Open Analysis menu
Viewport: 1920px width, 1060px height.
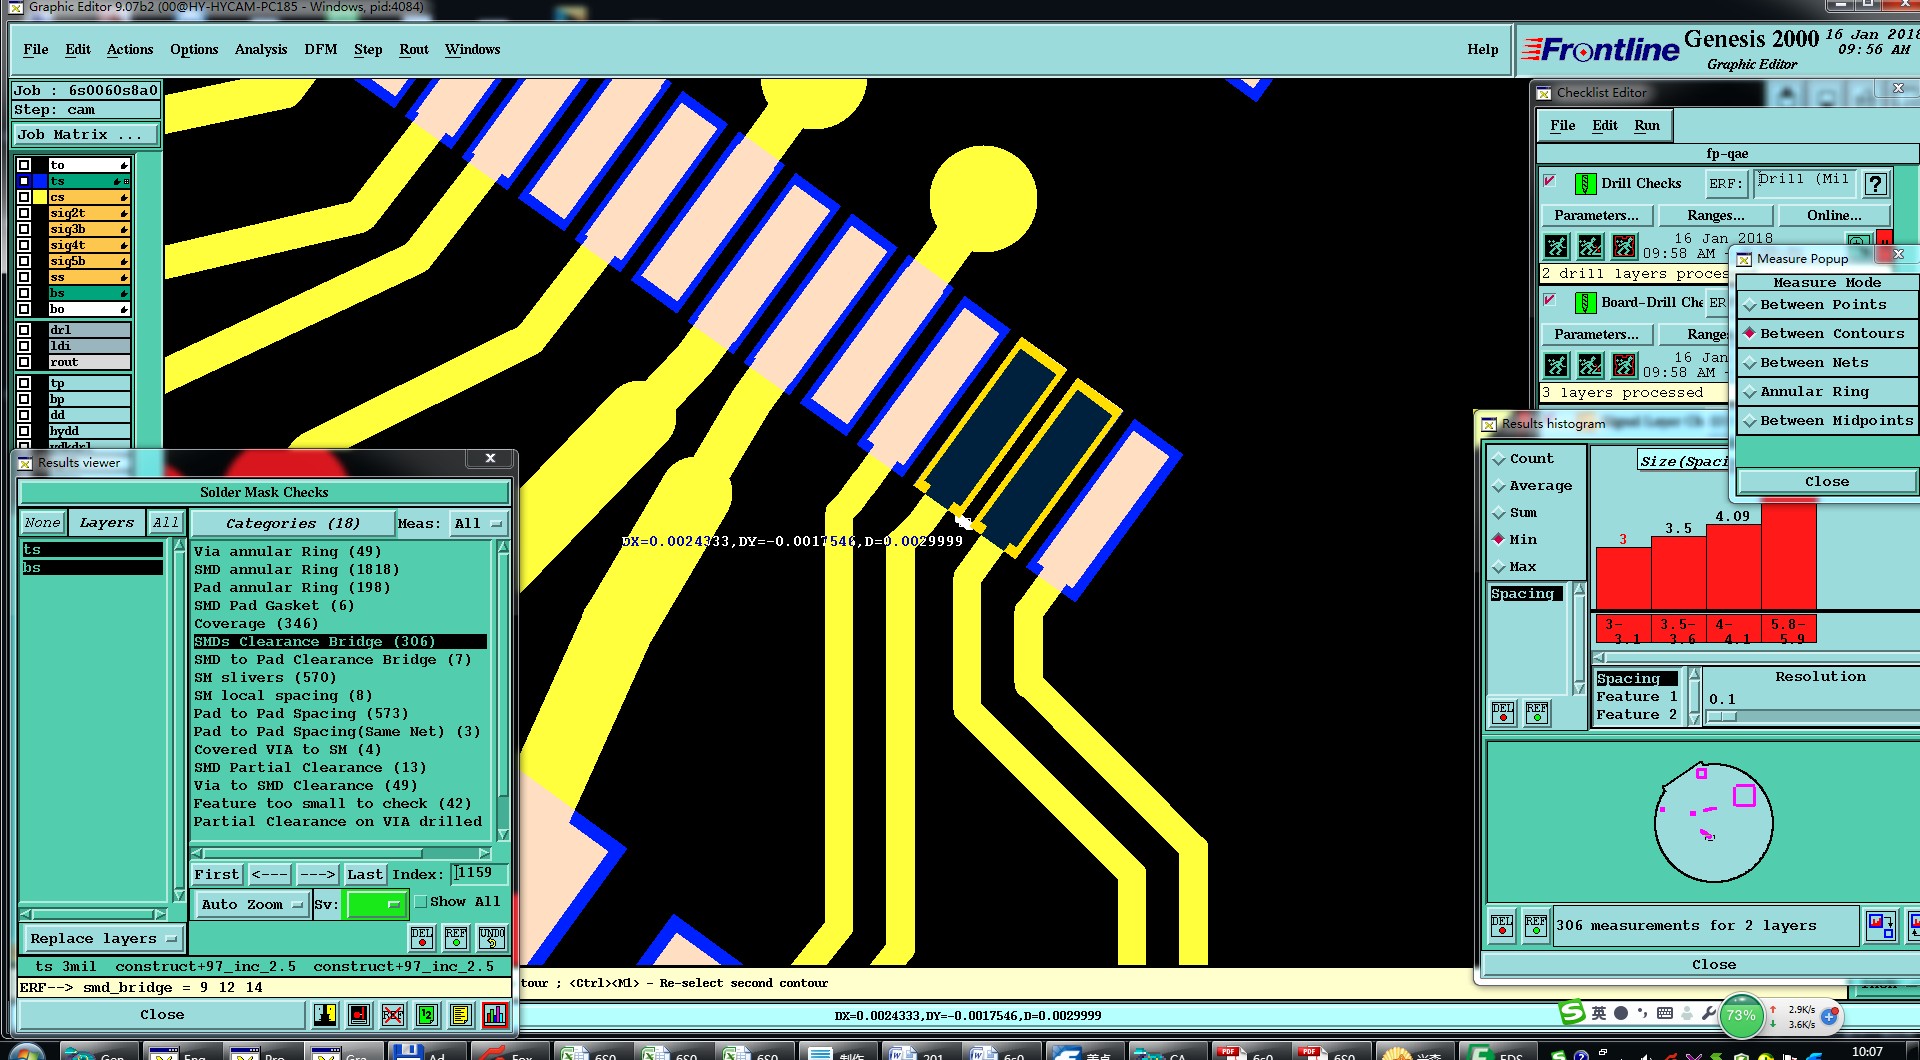261,50
